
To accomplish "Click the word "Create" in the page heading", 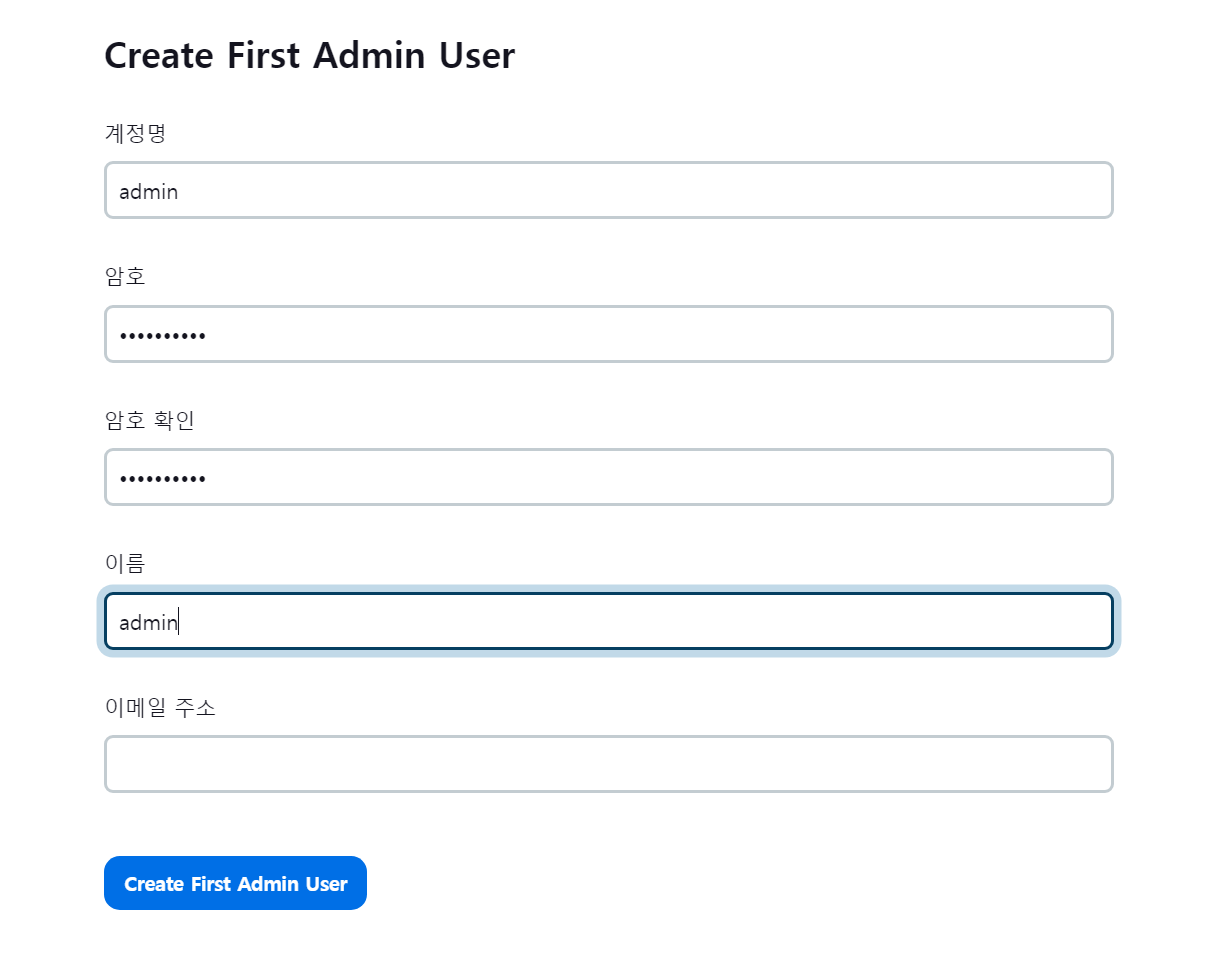I will (x=159, y=56).
